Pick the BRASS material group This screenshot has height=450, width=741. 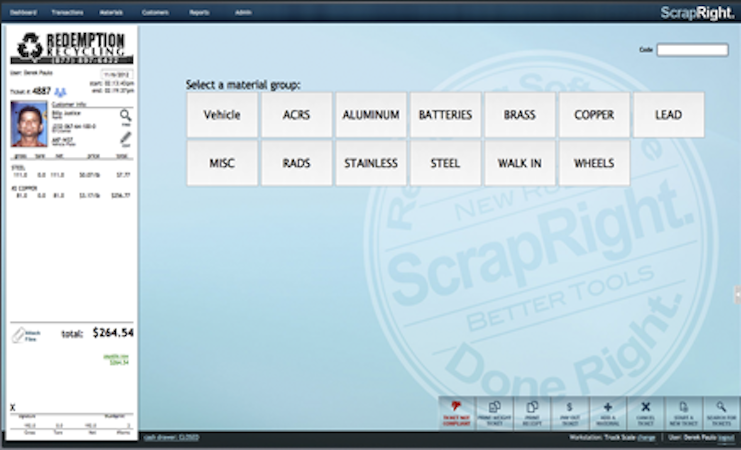[520, 115]
